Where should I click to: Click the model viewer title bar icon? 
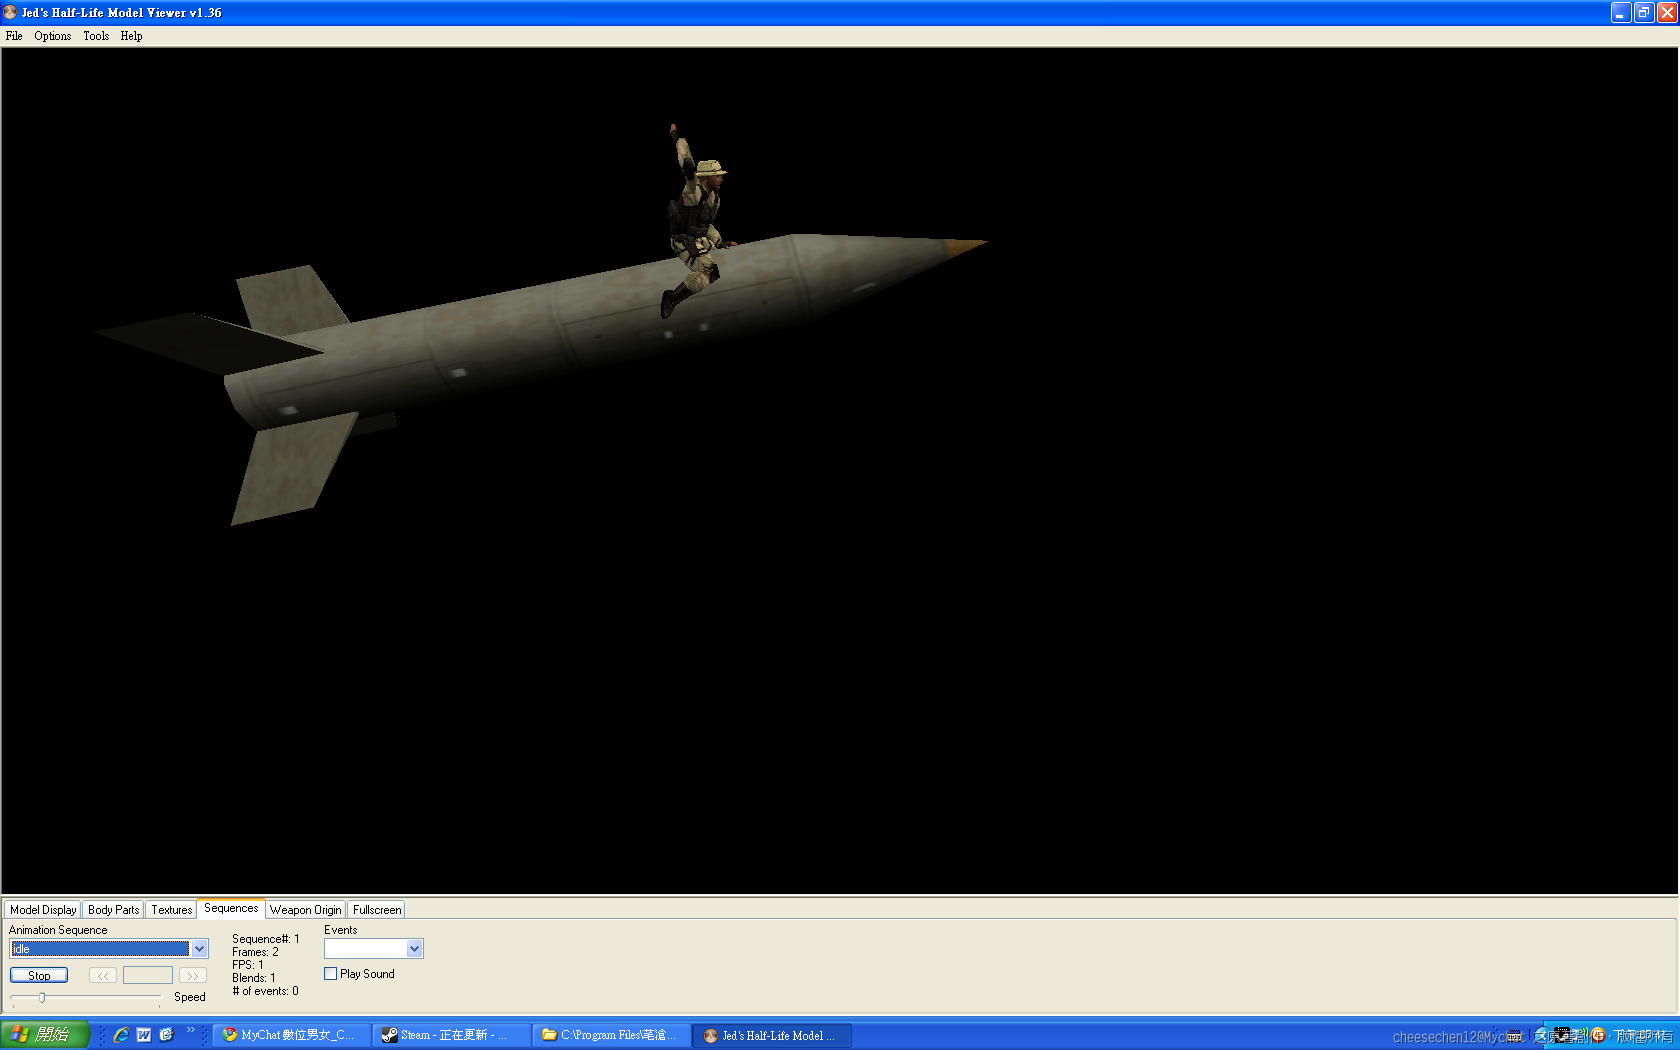(x=10, y=13)
